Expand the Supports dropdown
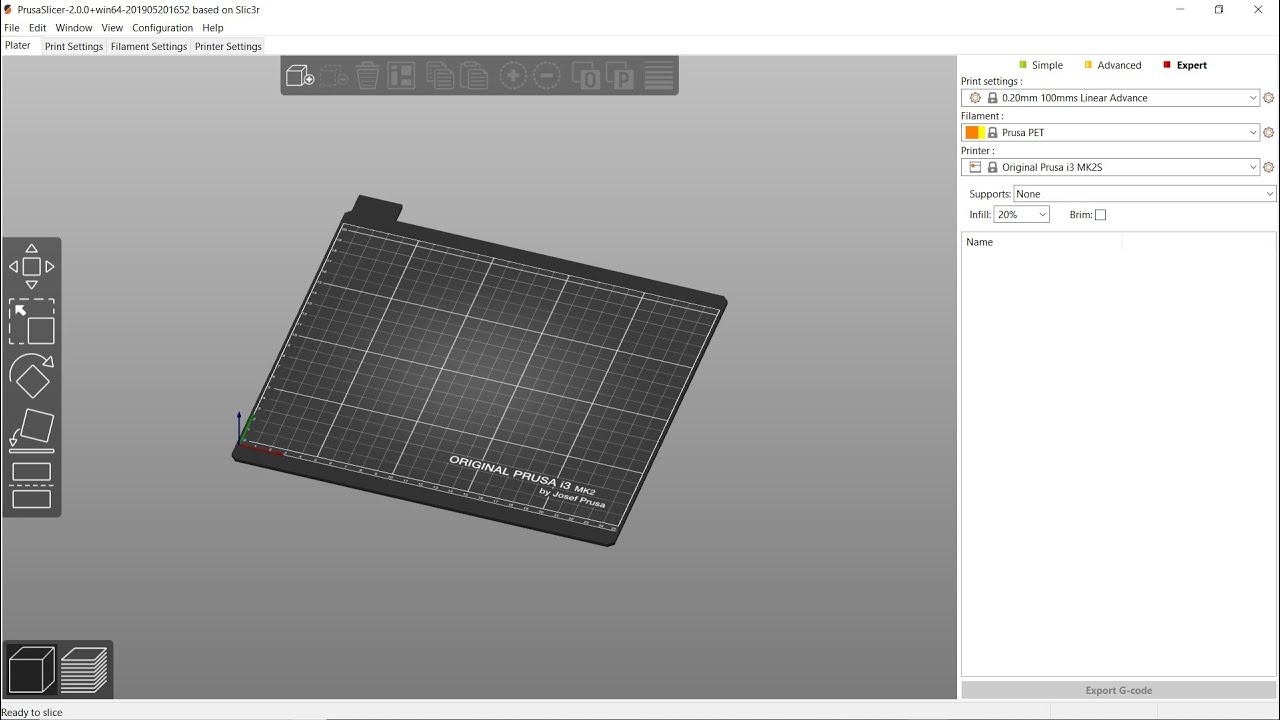This screenshot has height=720, width=1280. pyautogui.click(x=1145, y=194)
